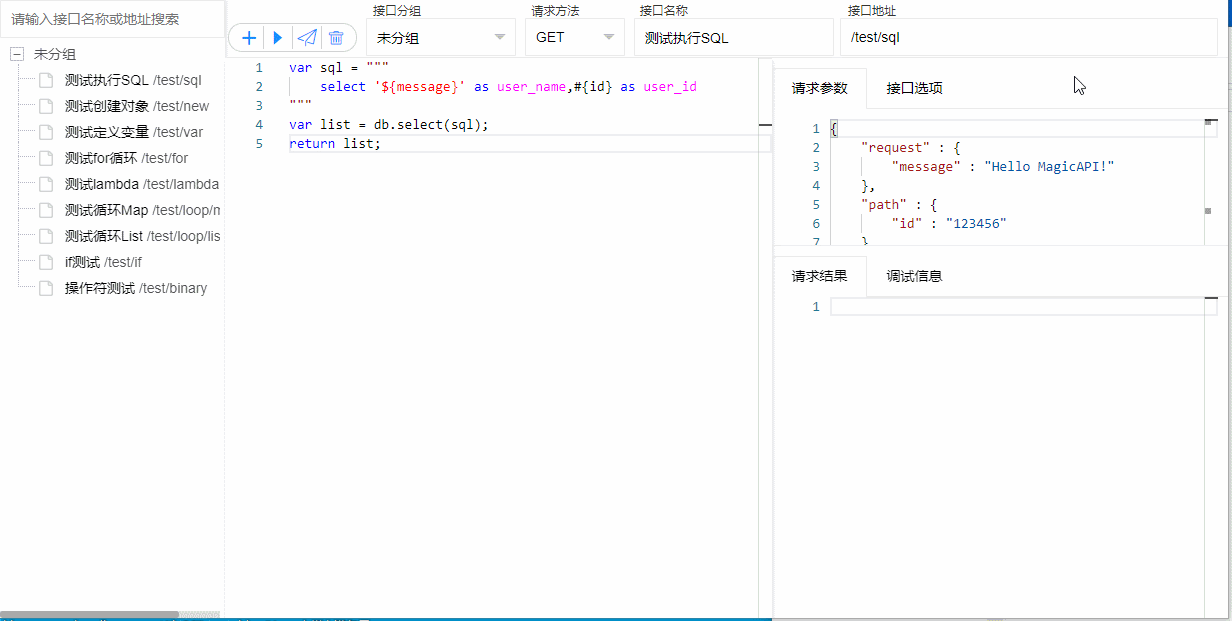The width and height of the screenshot is (1232, 621).
Task: Click file icon beside 测试创建对象
Action: [x=45, y=106]
